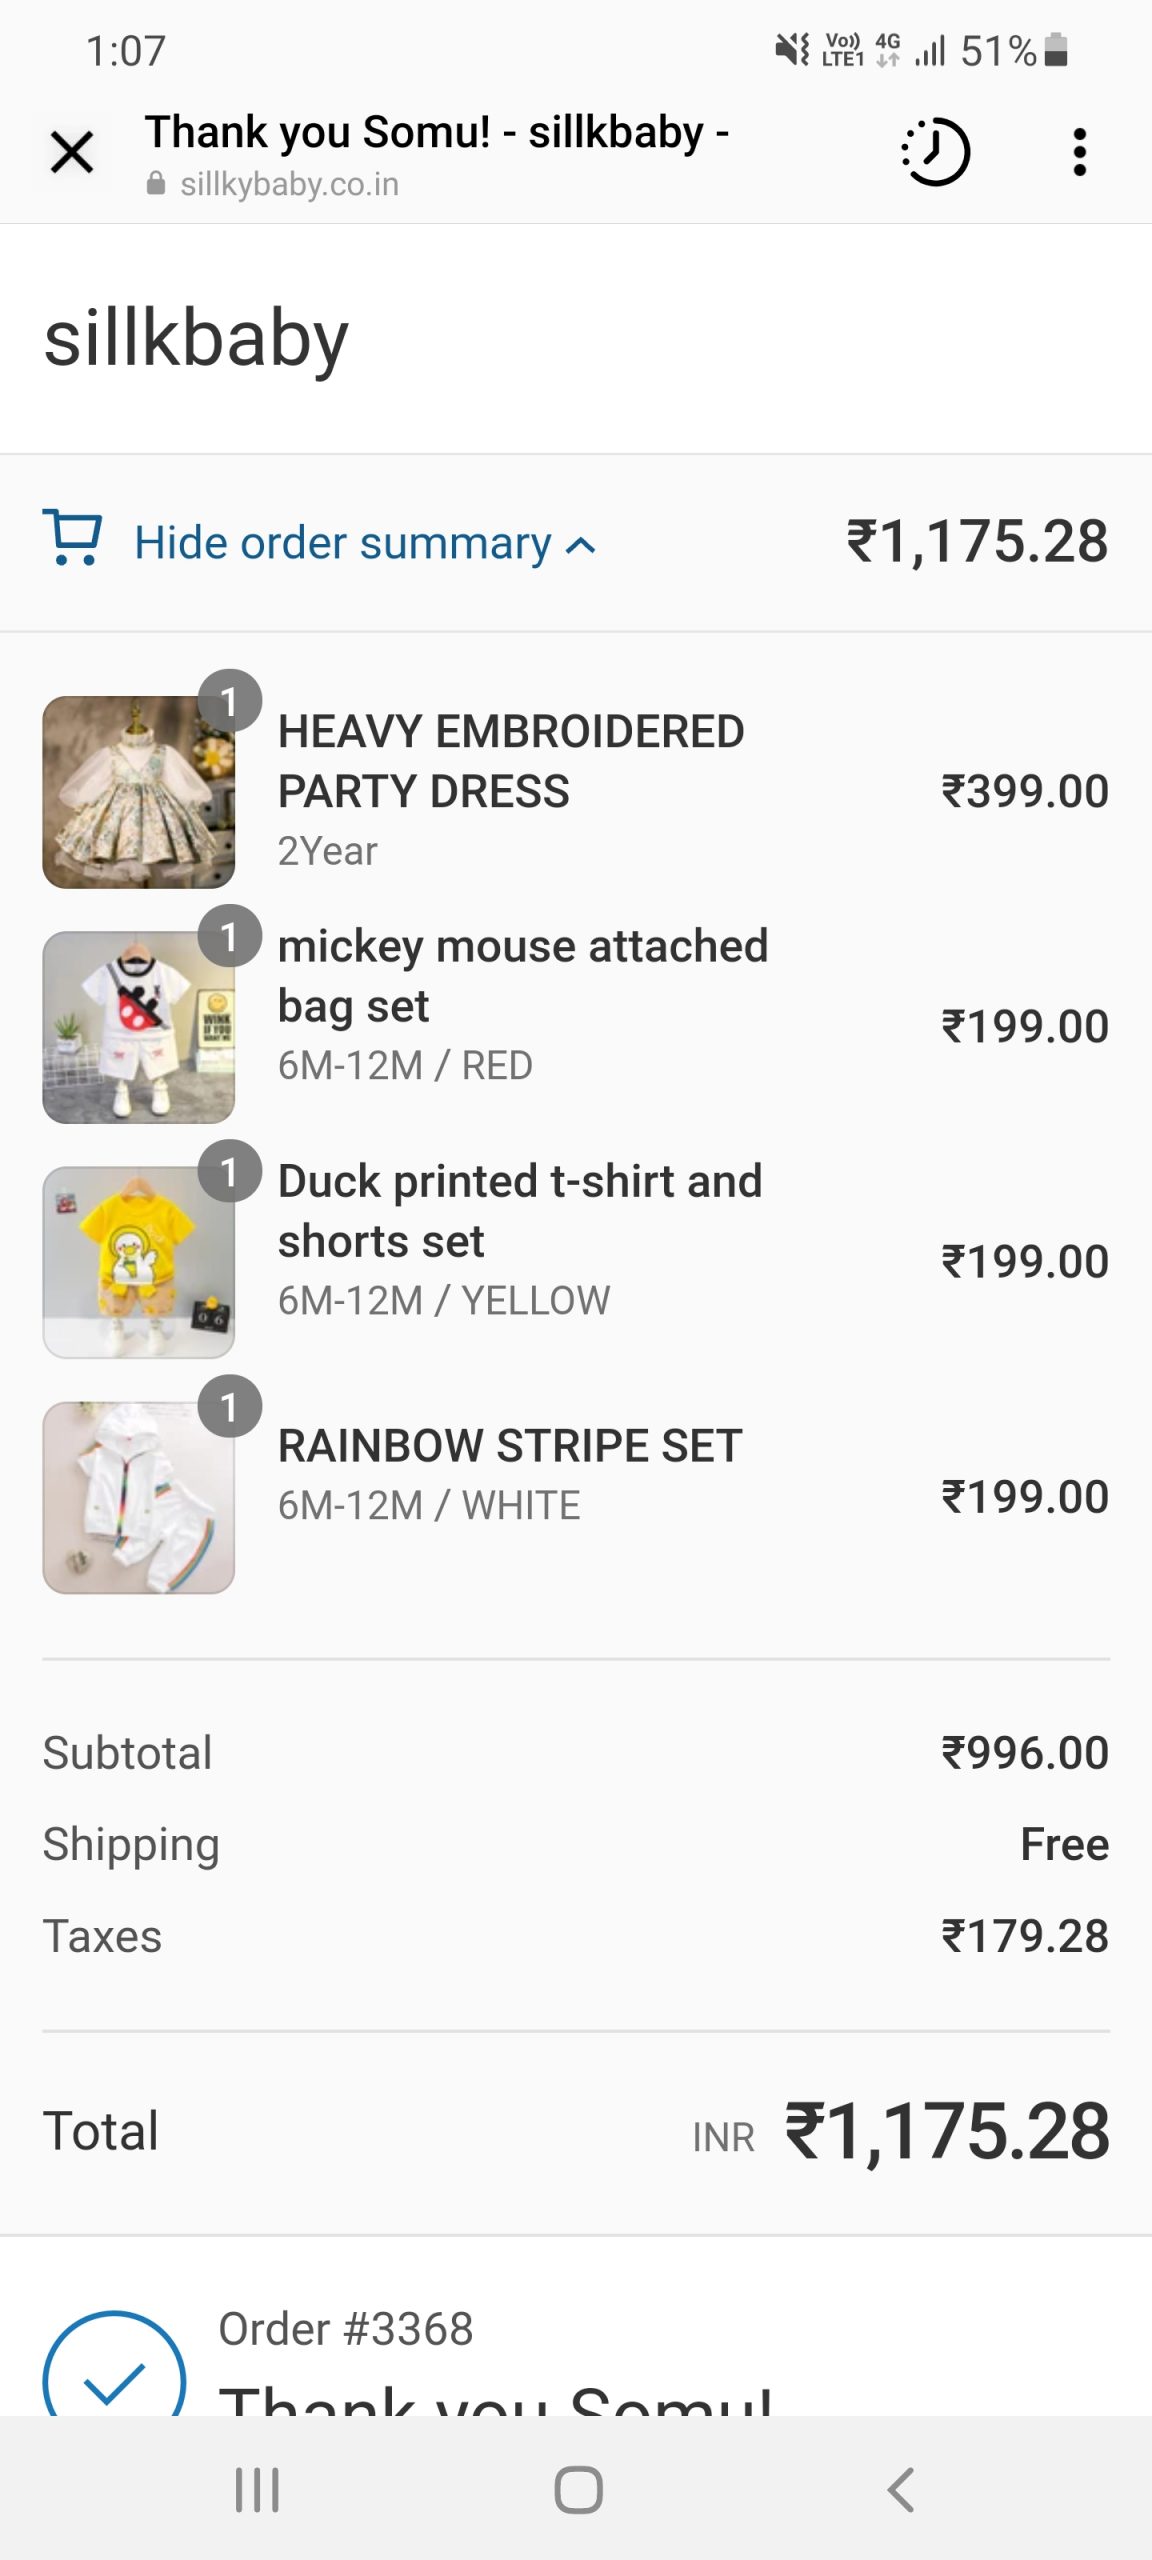Viewport: 1152px width, 2560px height.
Task: Close the browser tab with X
Action: 72,153
